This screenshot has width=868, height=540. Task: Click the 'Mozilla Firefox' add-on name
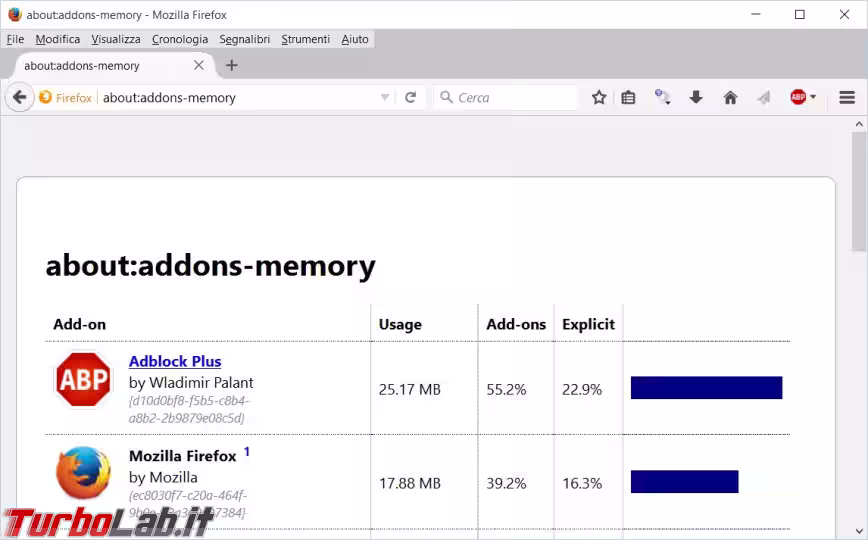(x=182, y=456)
